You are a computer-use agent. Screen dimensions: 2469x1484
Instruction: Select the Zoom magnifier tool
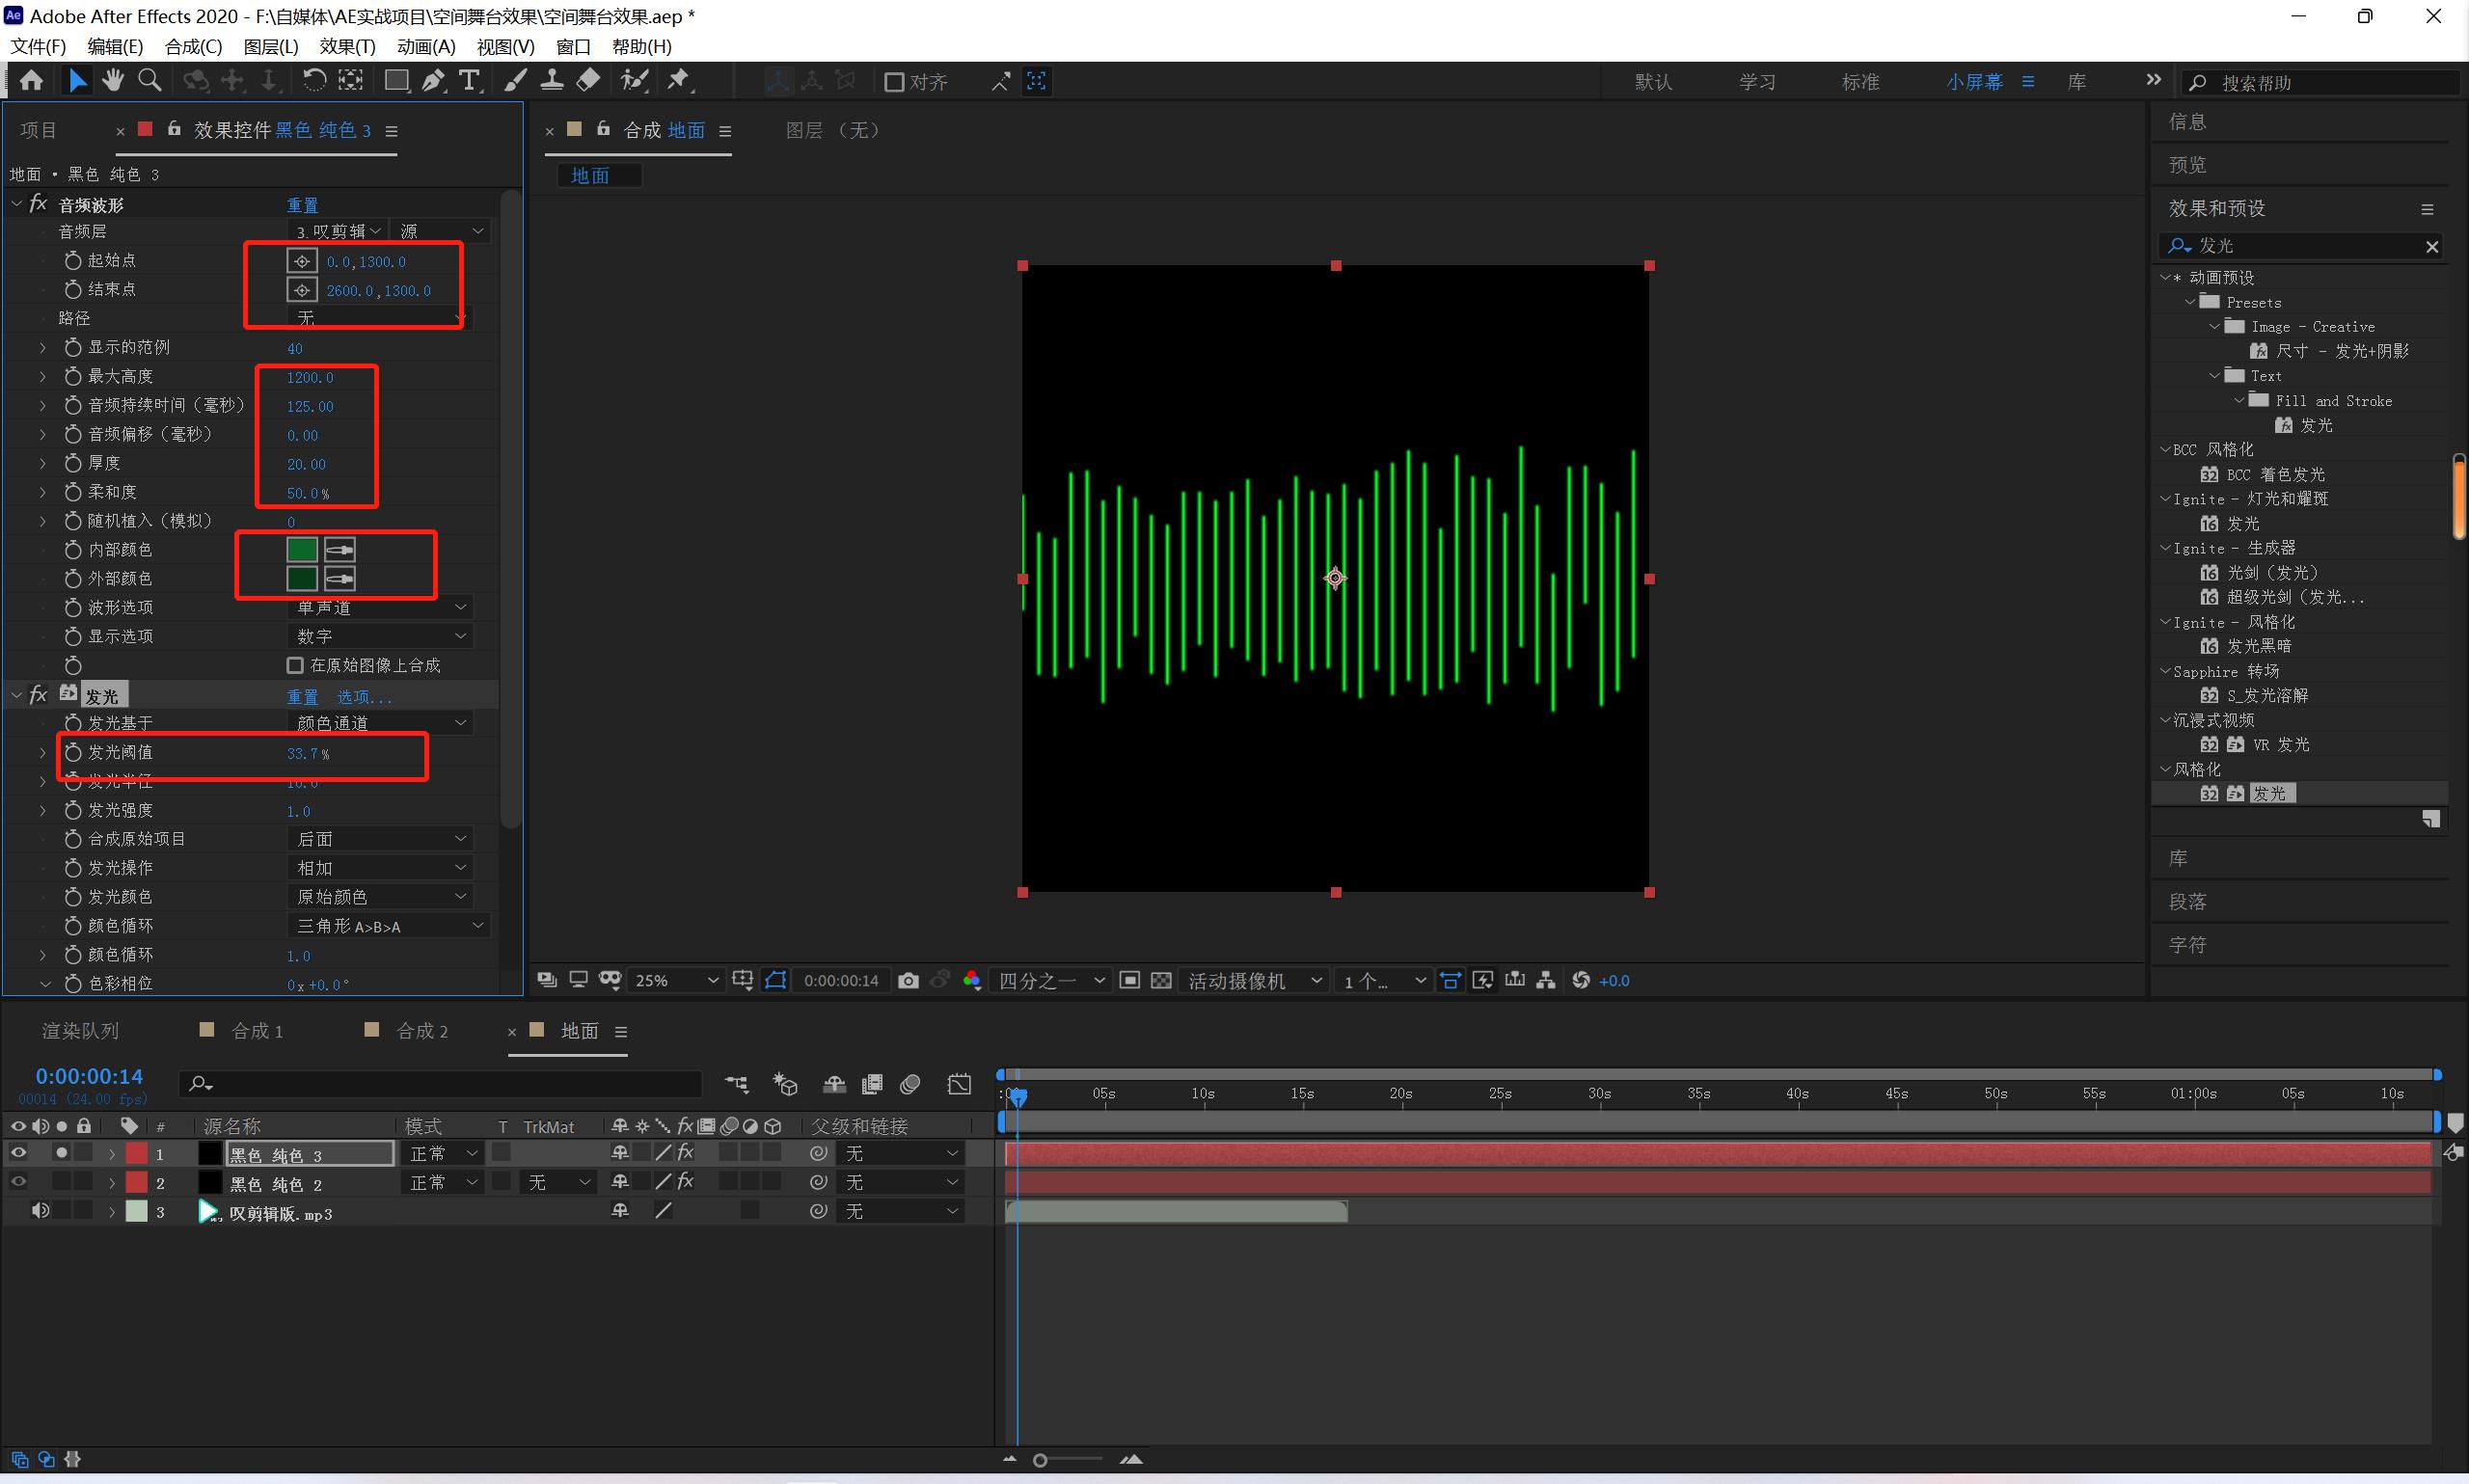150,81
